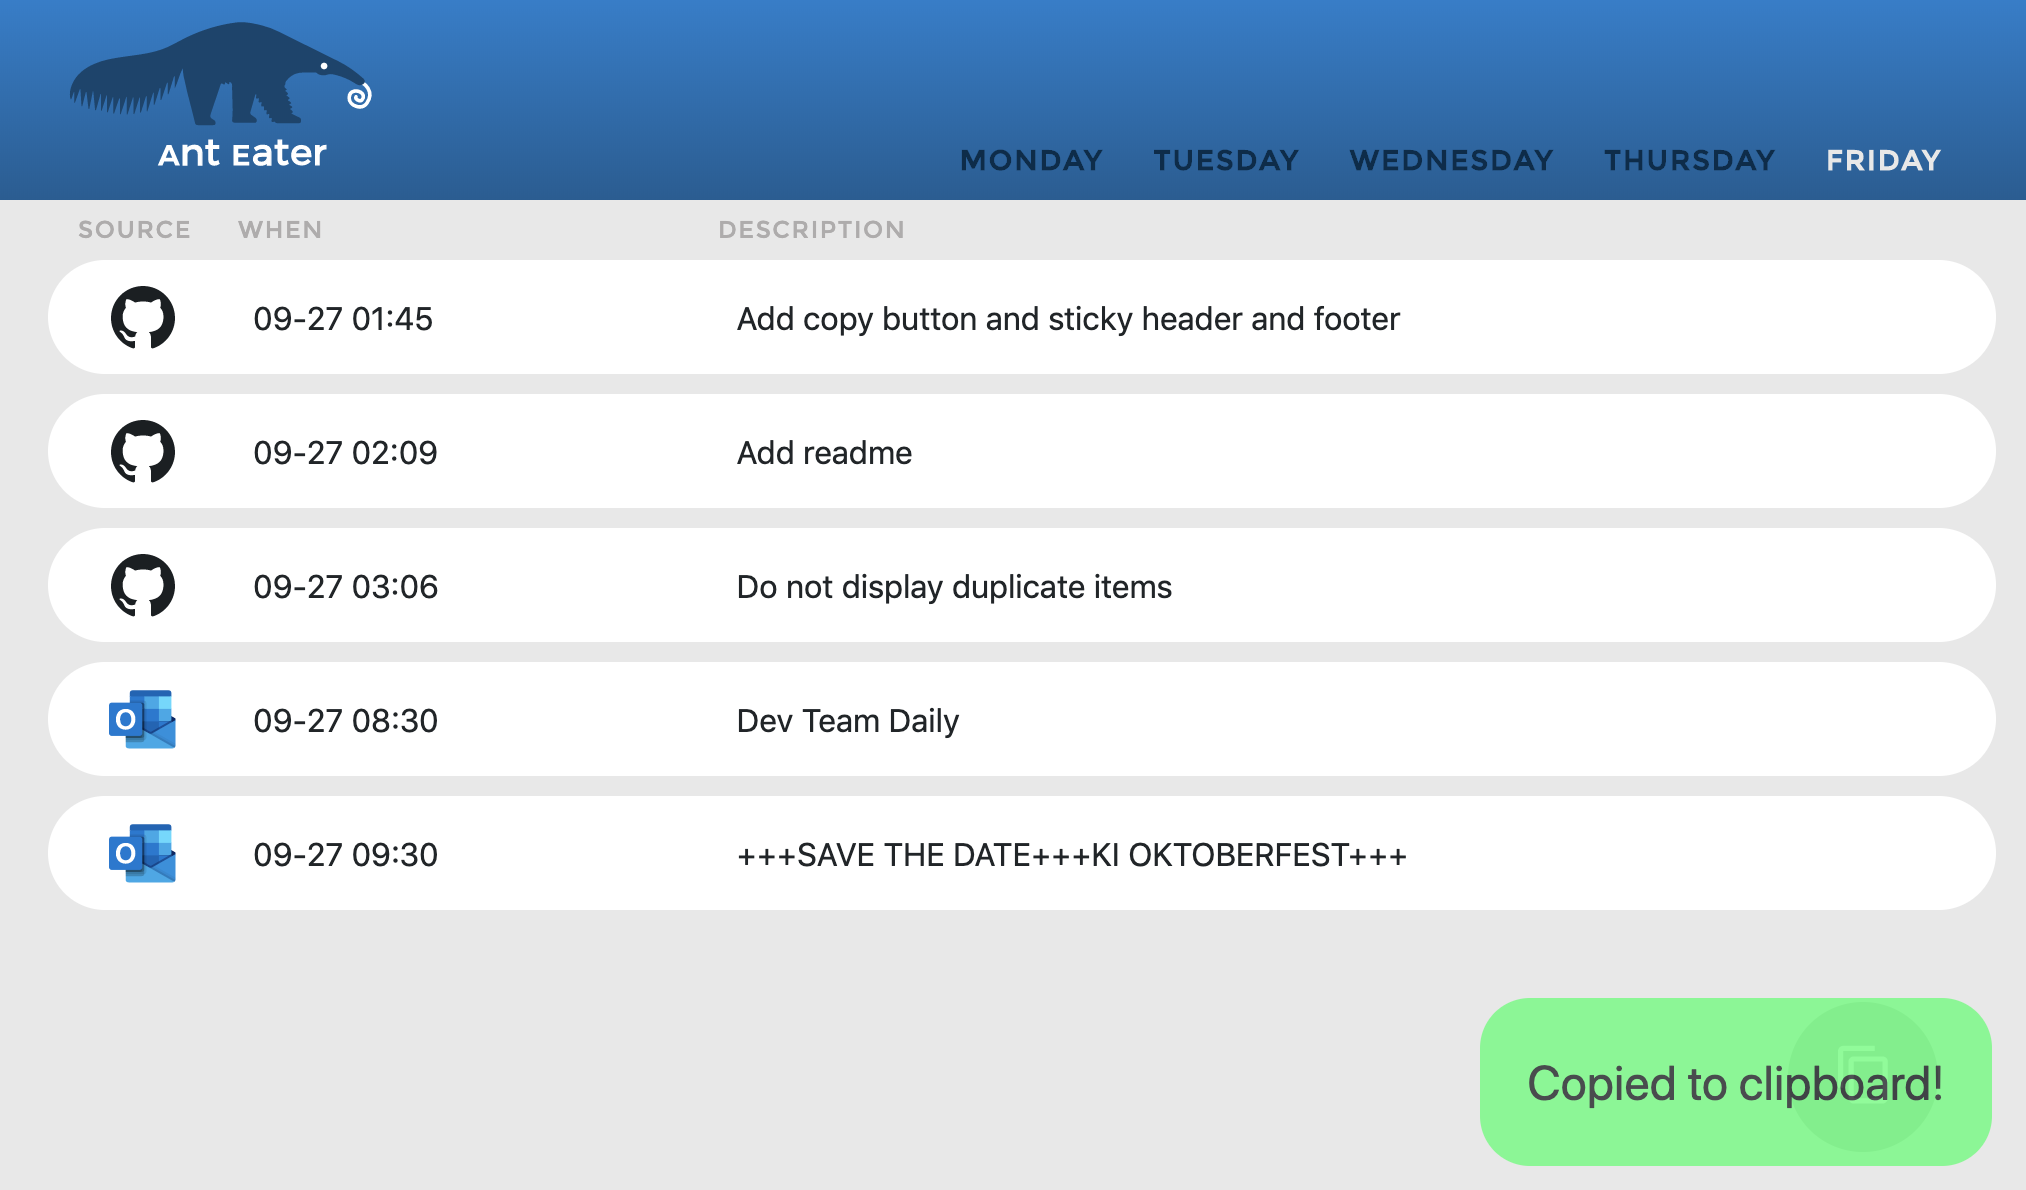
Task: Switch to the Monday tab
Action: click(1031, 160)
